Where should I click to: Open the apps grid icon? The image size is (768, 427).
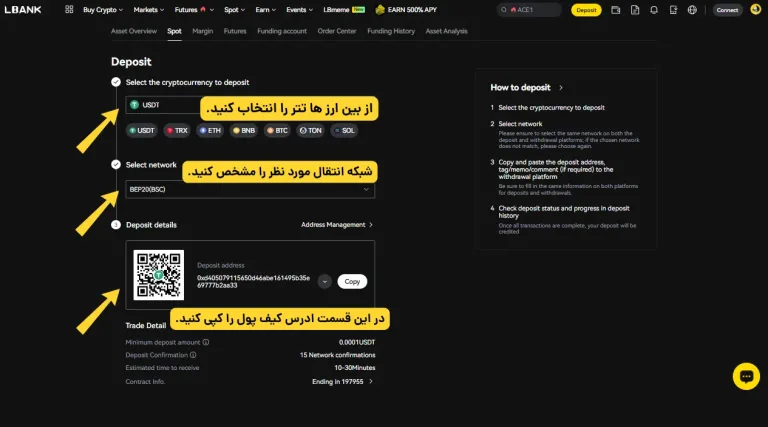point(69,9)
